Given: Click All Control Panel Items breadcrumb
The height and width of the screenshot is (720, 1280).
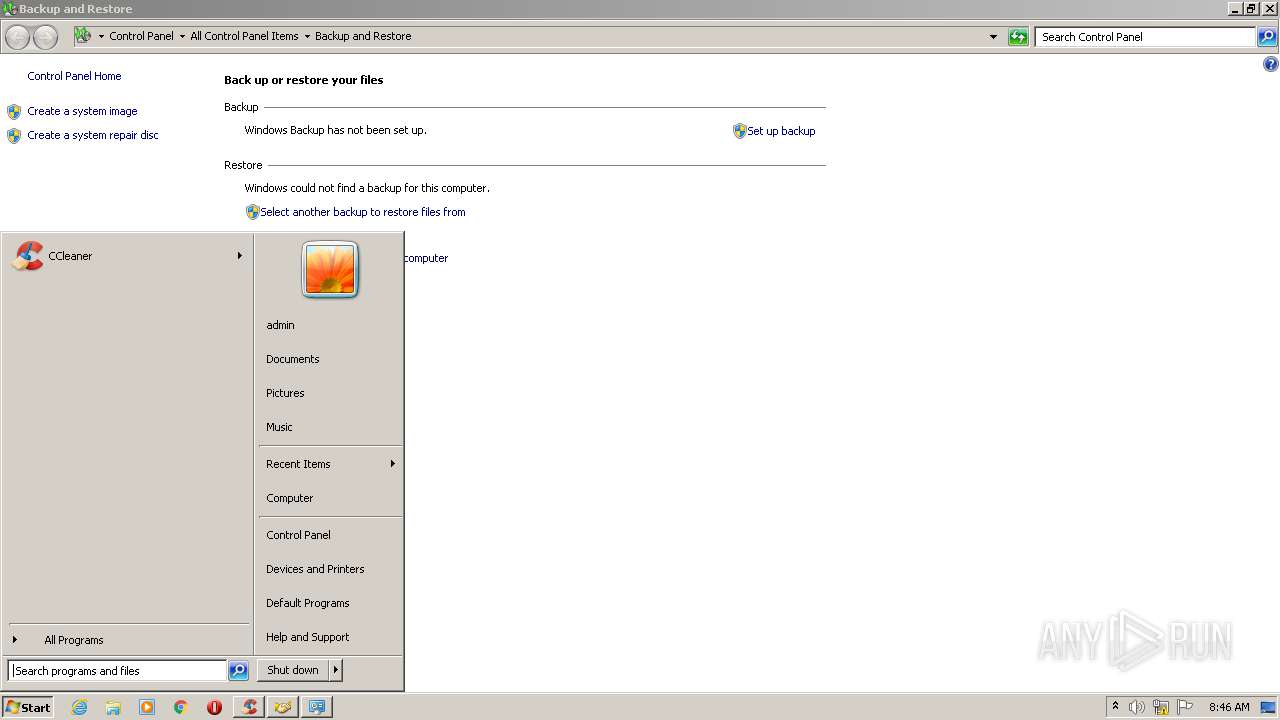Looking at the screenshot, I should [x=244, y=36].
